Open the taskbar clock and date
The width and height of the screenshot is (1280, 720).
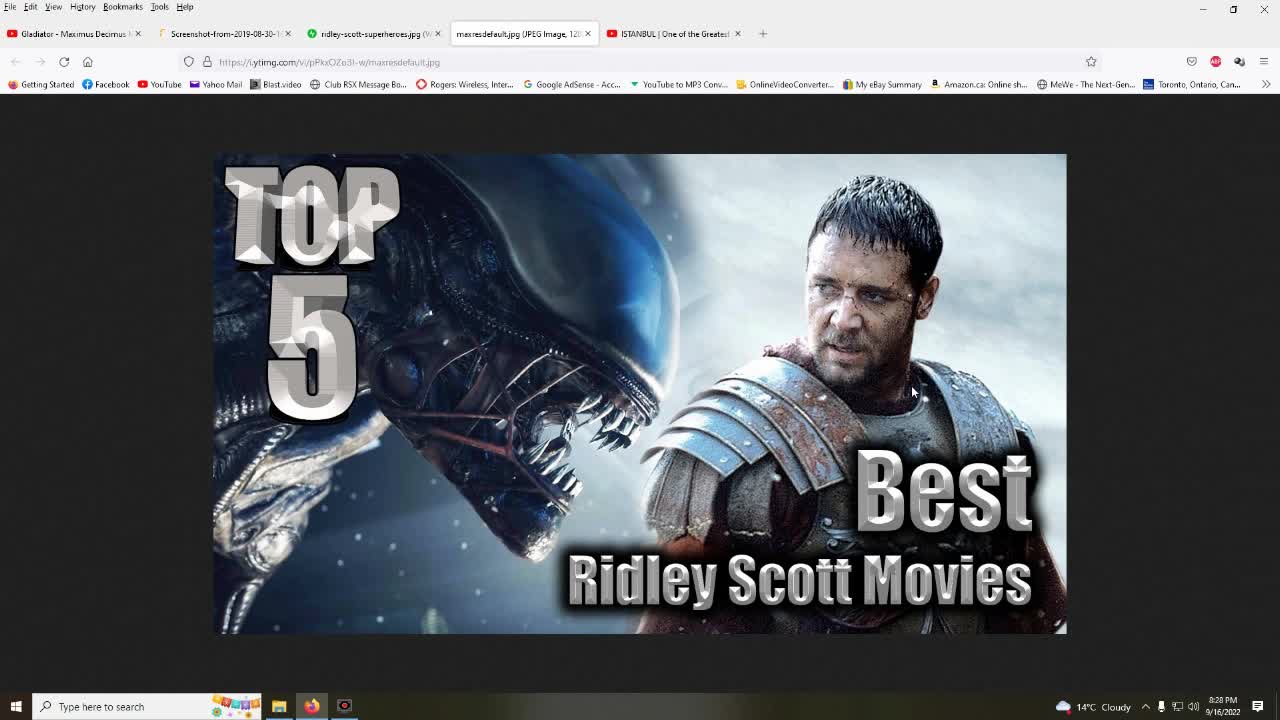click(x=1223, y=707)
